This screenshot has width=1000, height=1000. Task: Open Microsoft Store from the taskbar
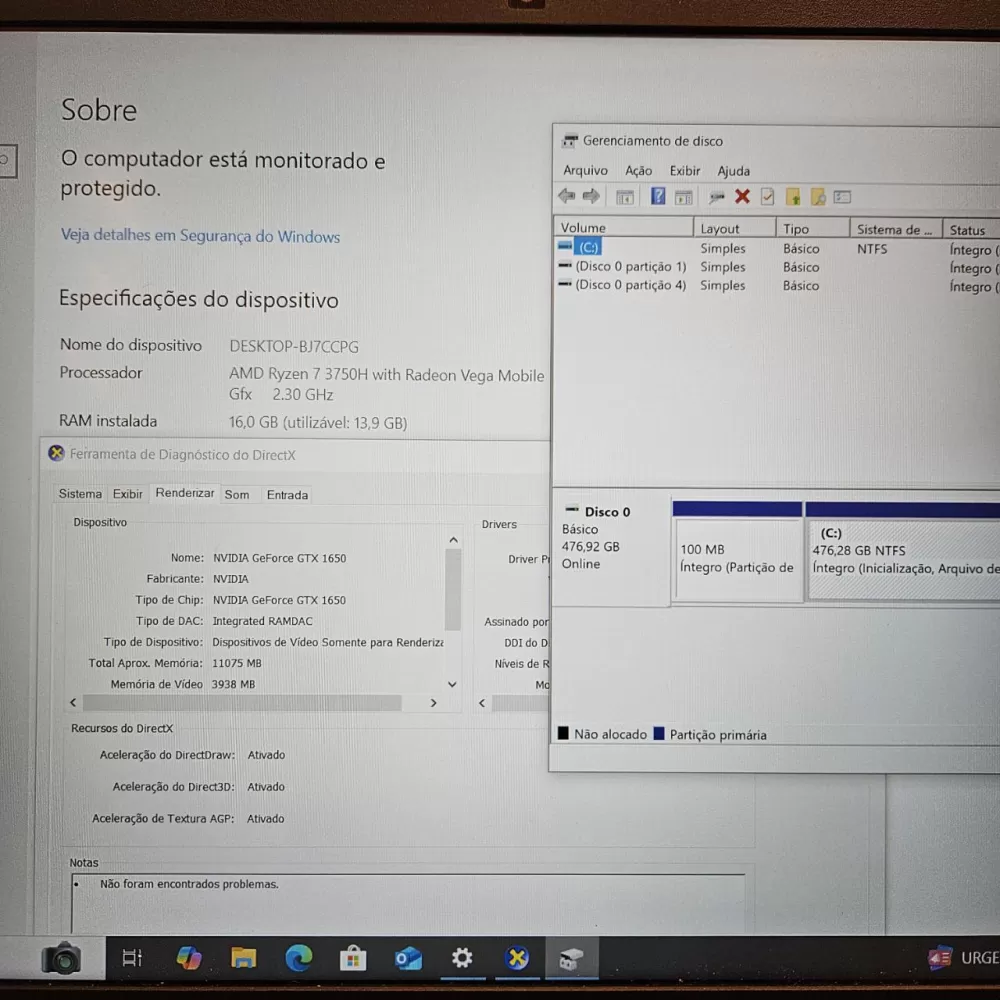(x=353, y=958)
